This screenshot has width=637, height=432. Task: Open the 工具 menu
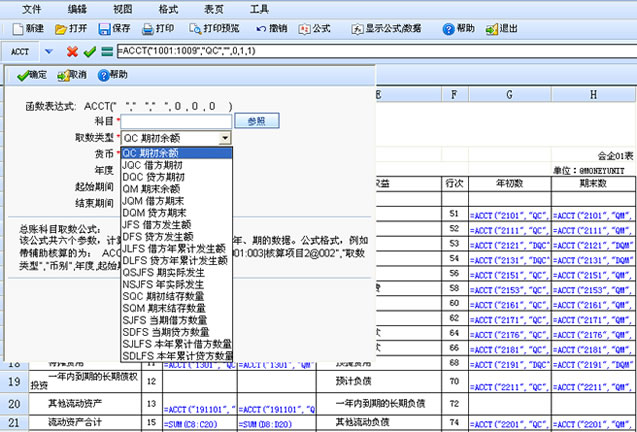(259, 9)
